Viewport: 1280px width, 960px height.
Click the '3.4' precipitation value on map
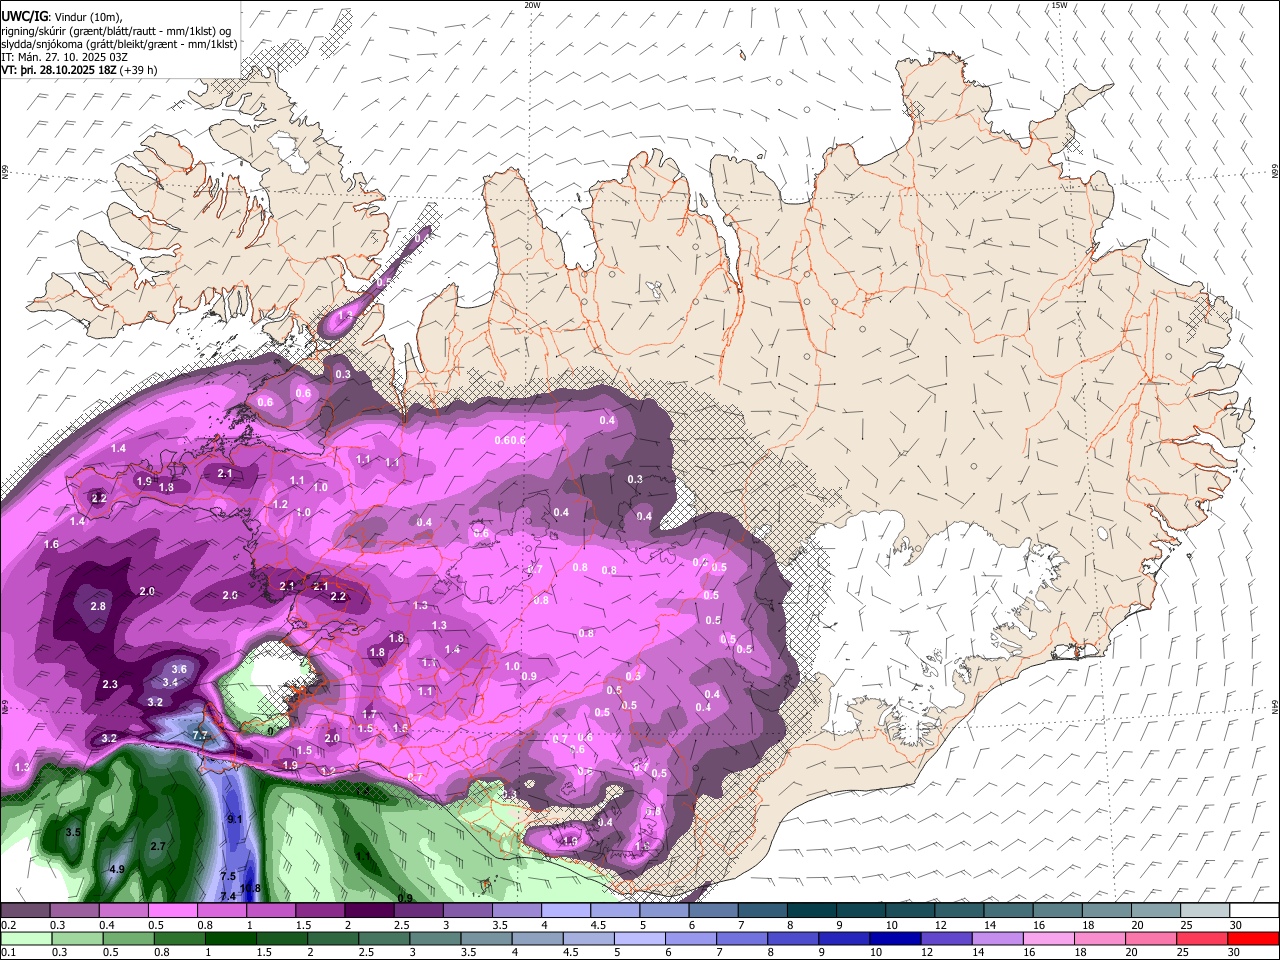pos(170,683)
